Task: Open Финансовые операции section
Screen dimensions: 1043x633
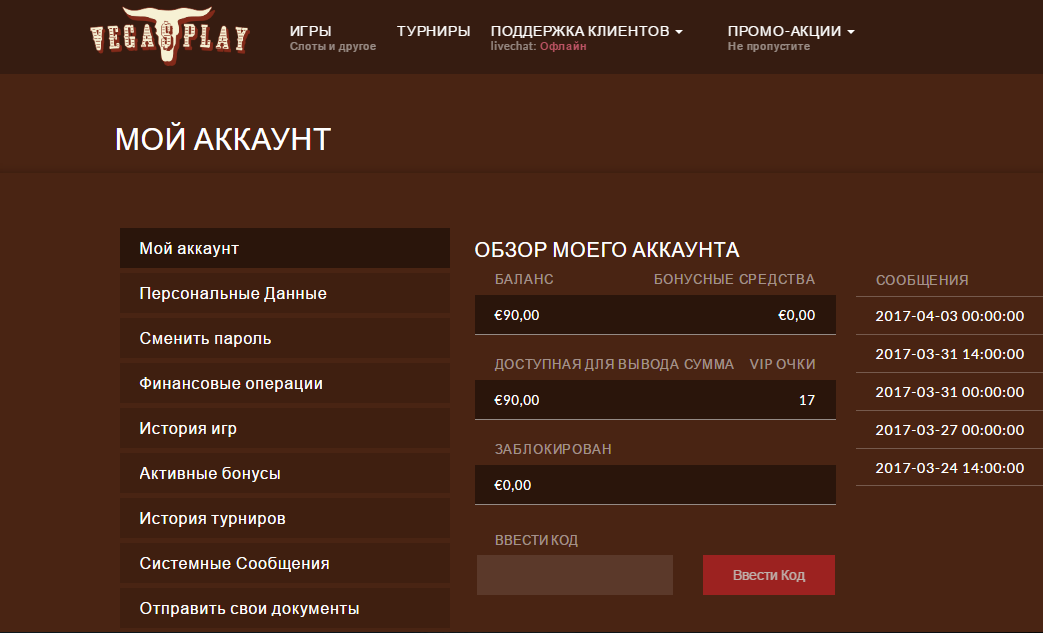Action: tap(285, 384)
